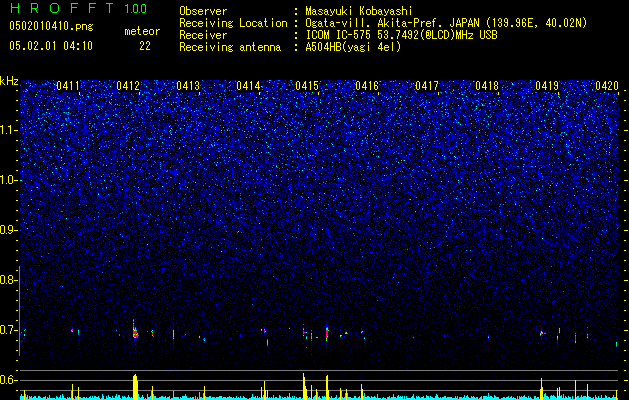Click the HROFFT title text
Screen dimensions: 629x400
click(62, 8)
